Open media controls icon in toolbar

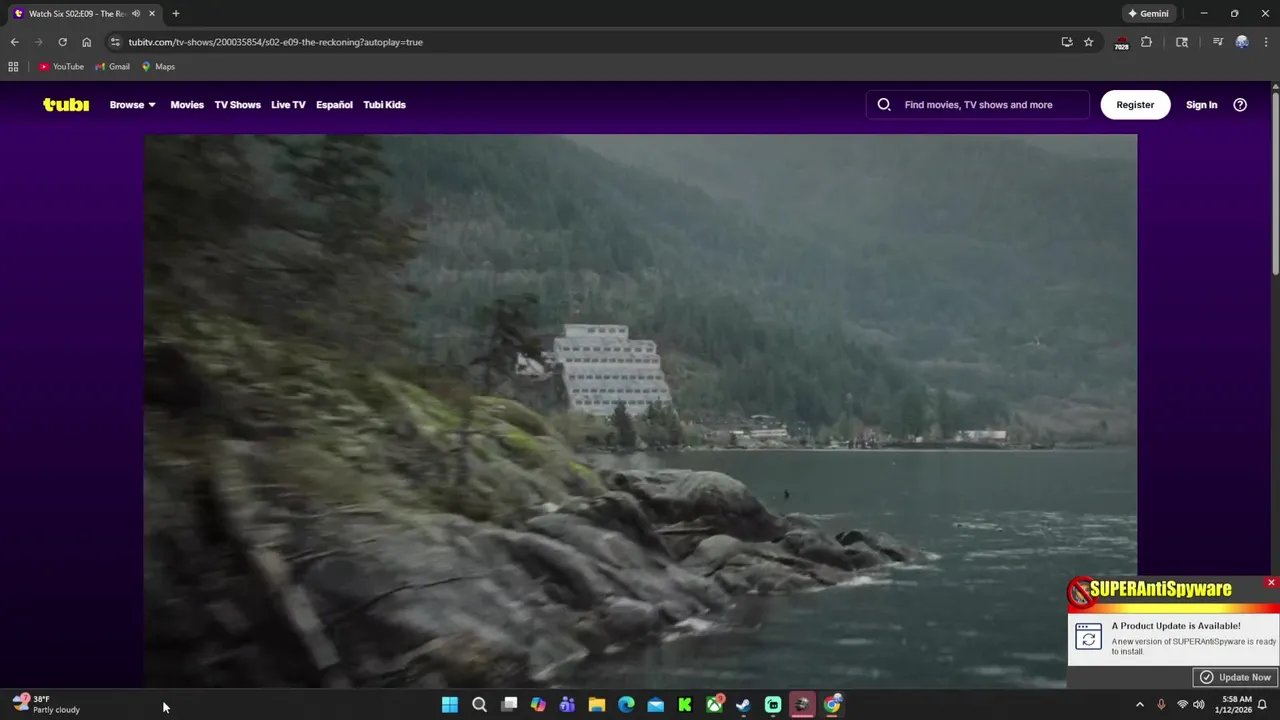pos(1217,42)
